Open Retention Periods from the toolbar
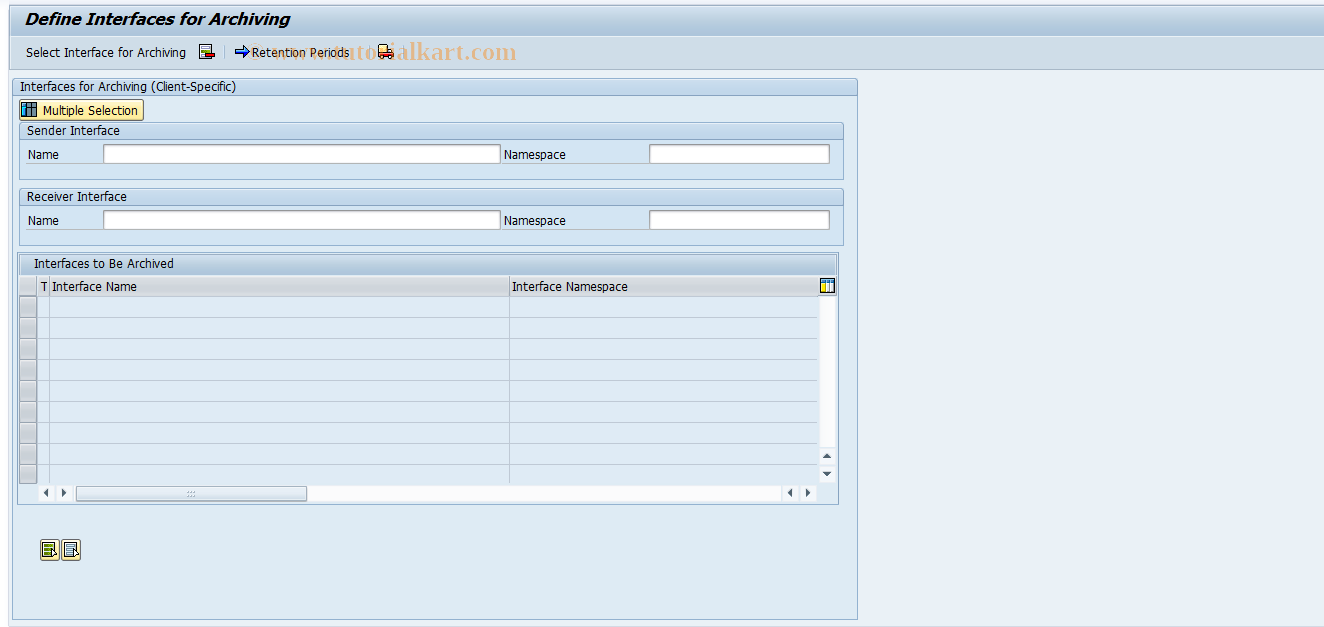Viewport: 1324px width, 627px height. [x=292, y=52]
